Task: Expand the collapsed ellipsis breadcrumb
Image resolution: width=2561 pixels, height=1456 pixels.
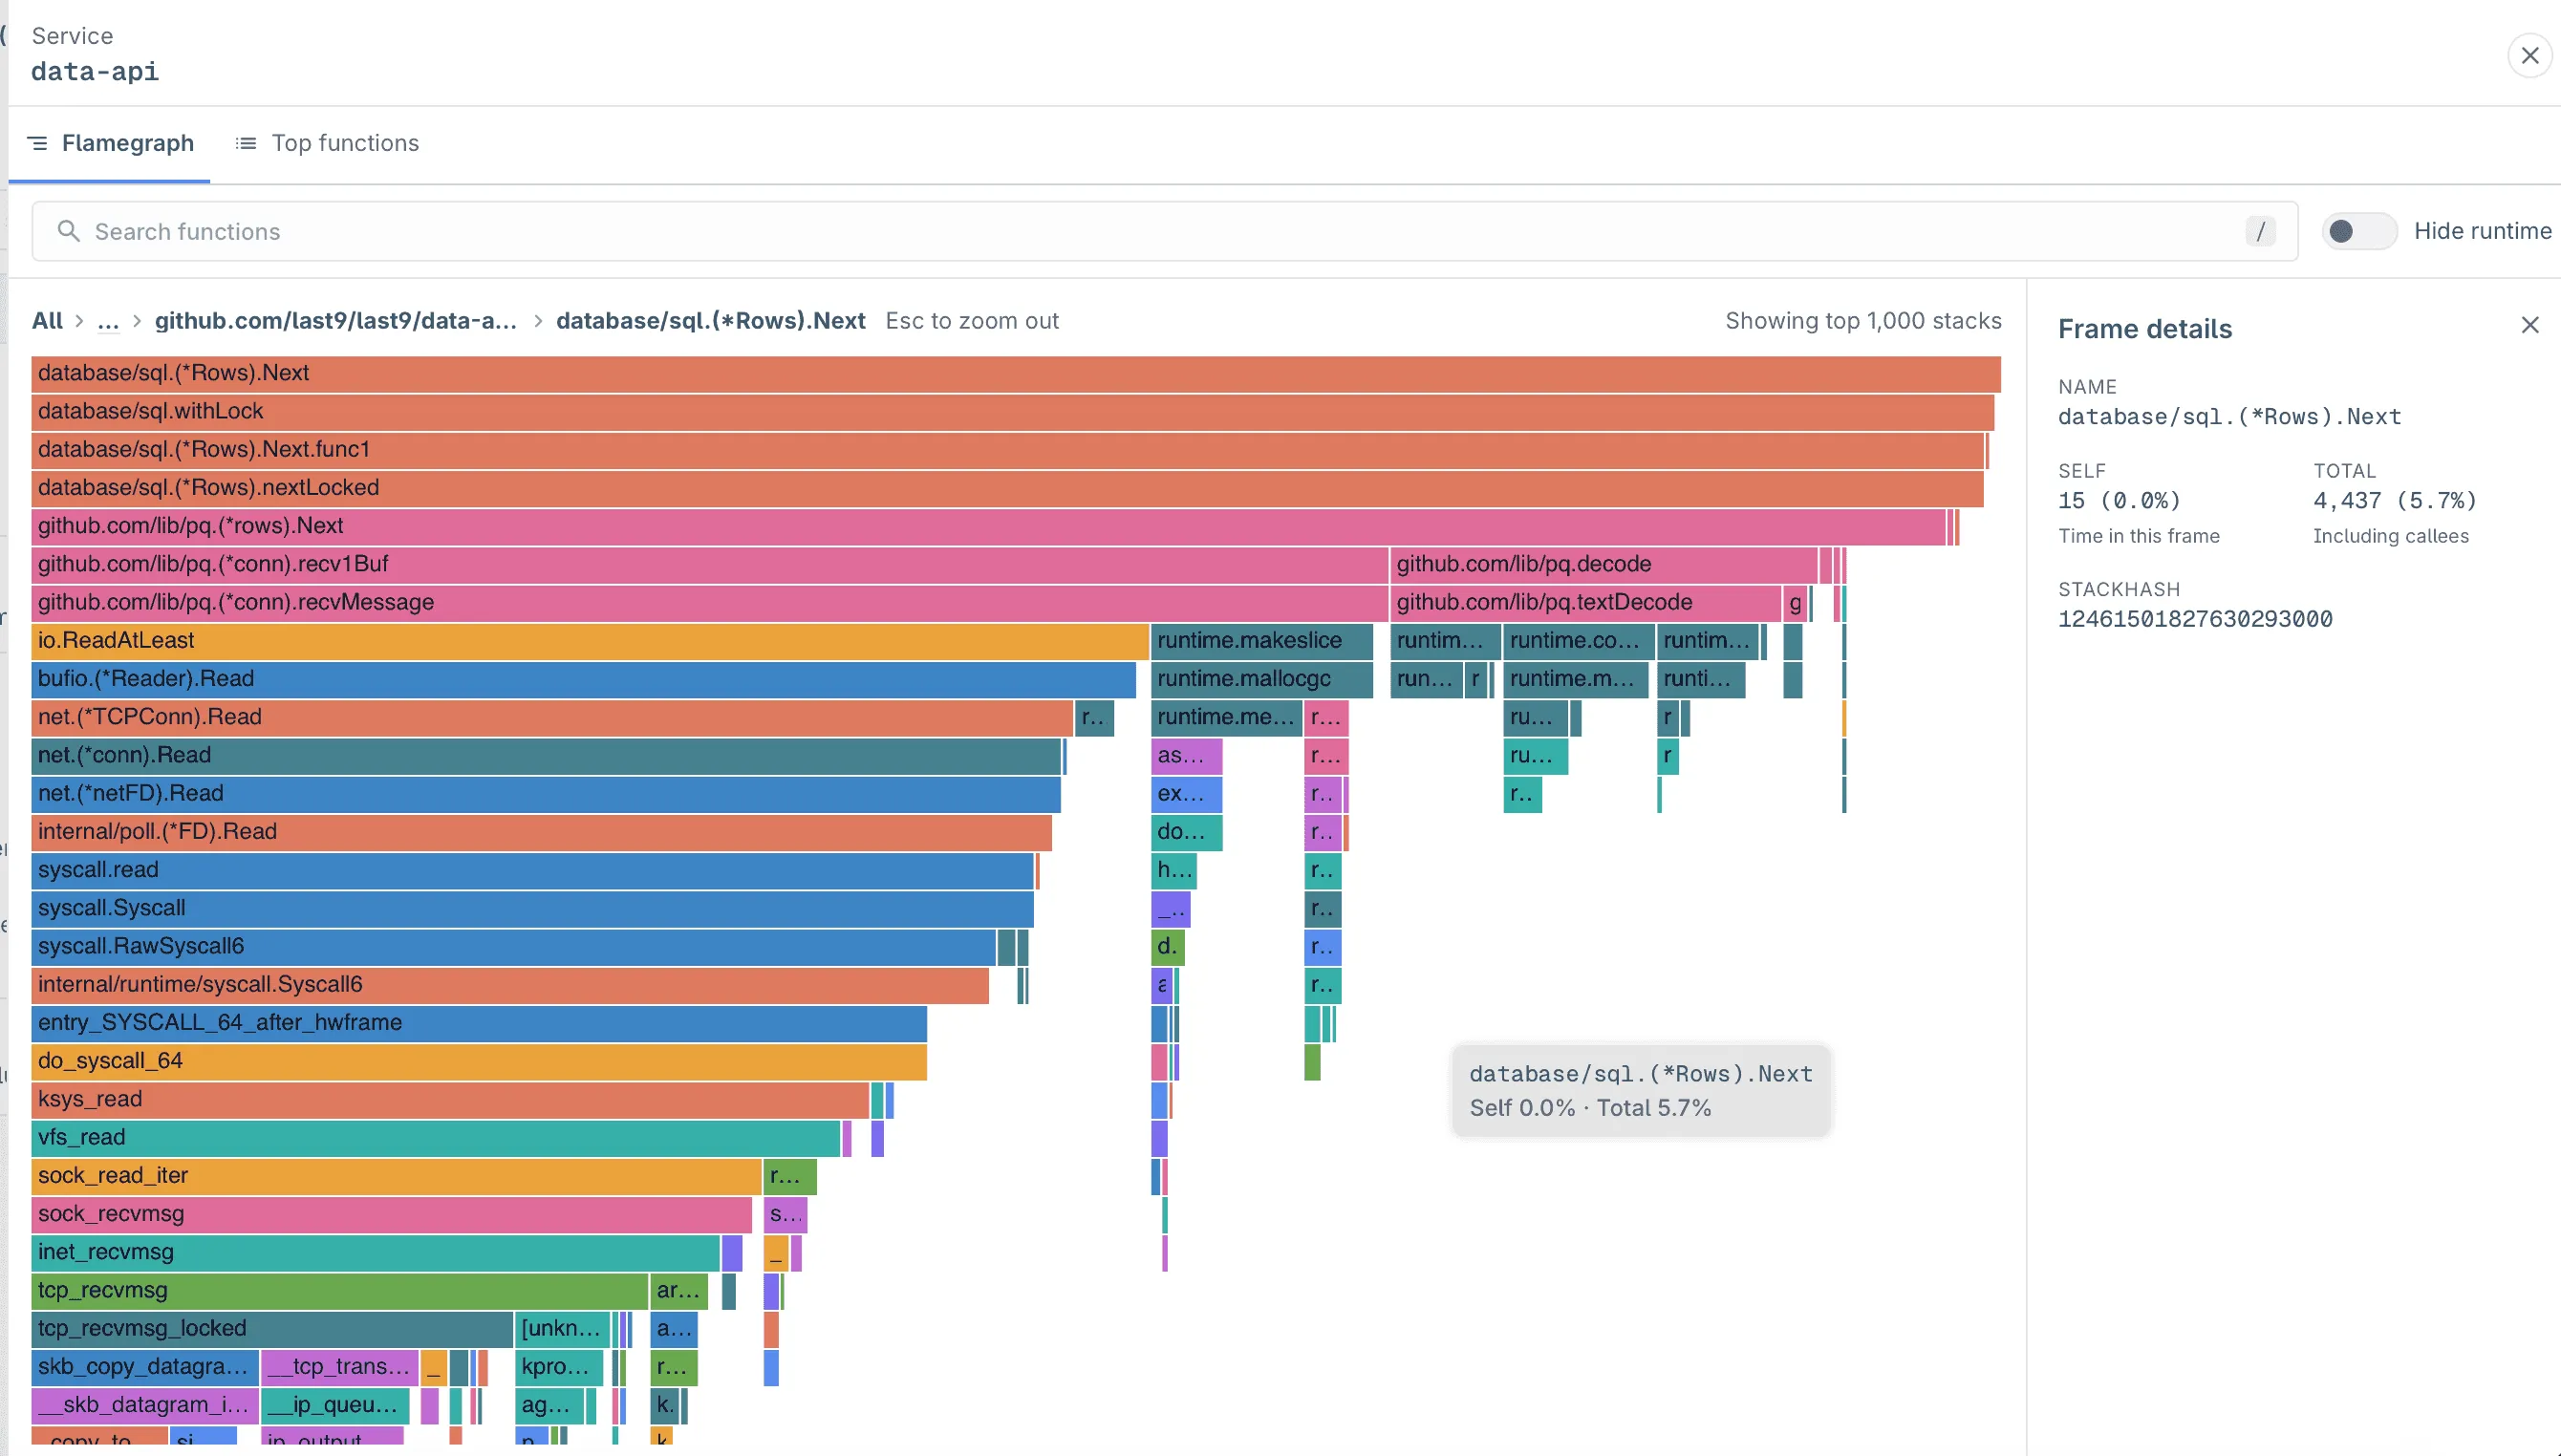Action: click(108, 321)
